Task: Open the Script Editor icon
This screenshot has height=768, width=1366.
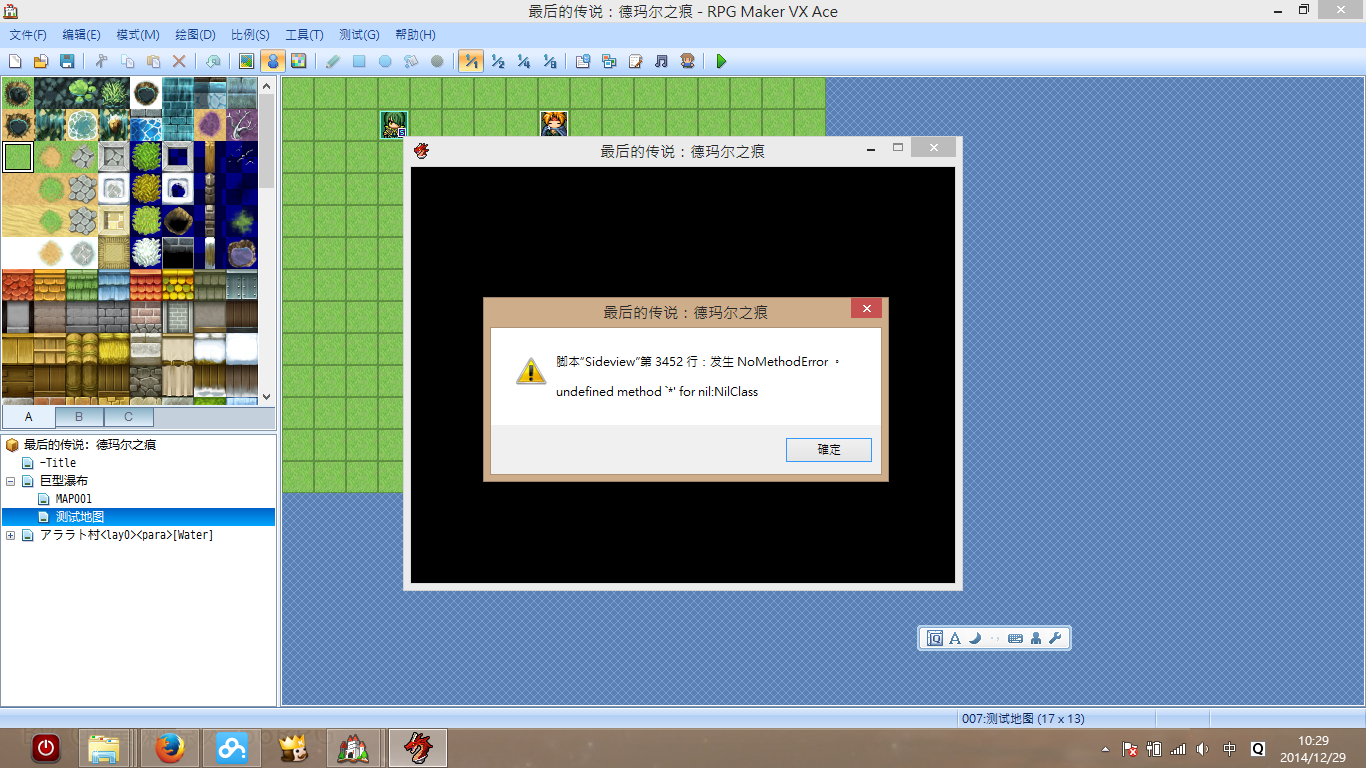Action: coord(635,61)
